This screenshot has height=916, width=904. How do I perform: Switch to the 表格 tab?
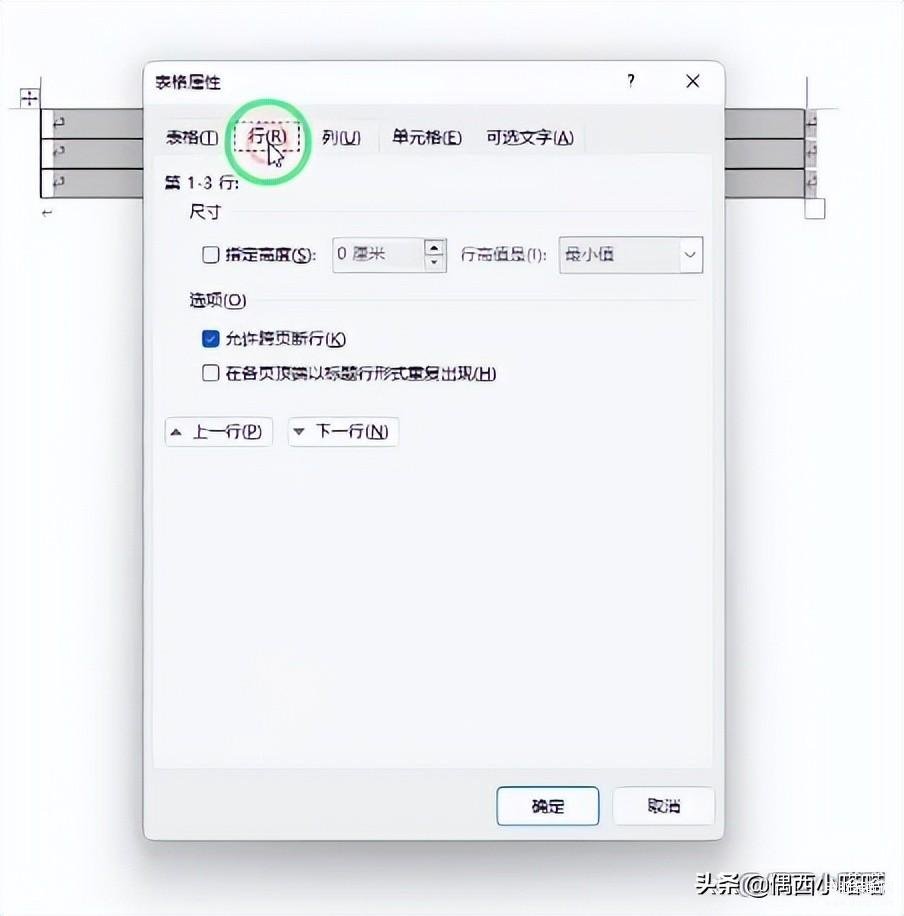tap(192, 138)
